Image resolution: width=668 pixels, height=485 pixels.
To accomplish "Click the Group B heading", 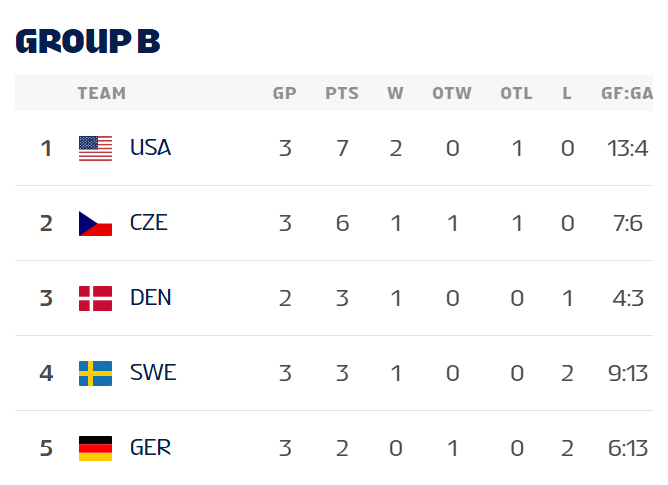I will tap(88, 41).
